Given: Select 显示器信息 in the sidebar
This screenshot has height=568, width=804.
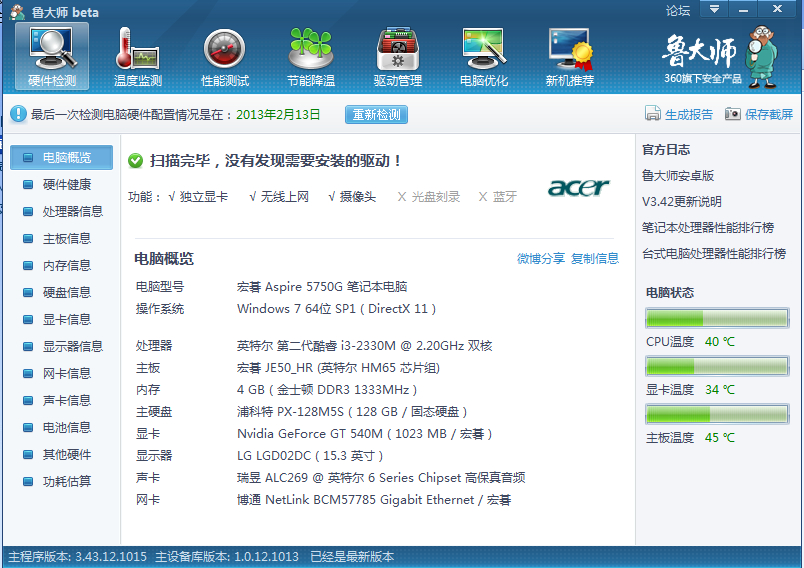Looking at the screenshot, I should coord(62,347).
